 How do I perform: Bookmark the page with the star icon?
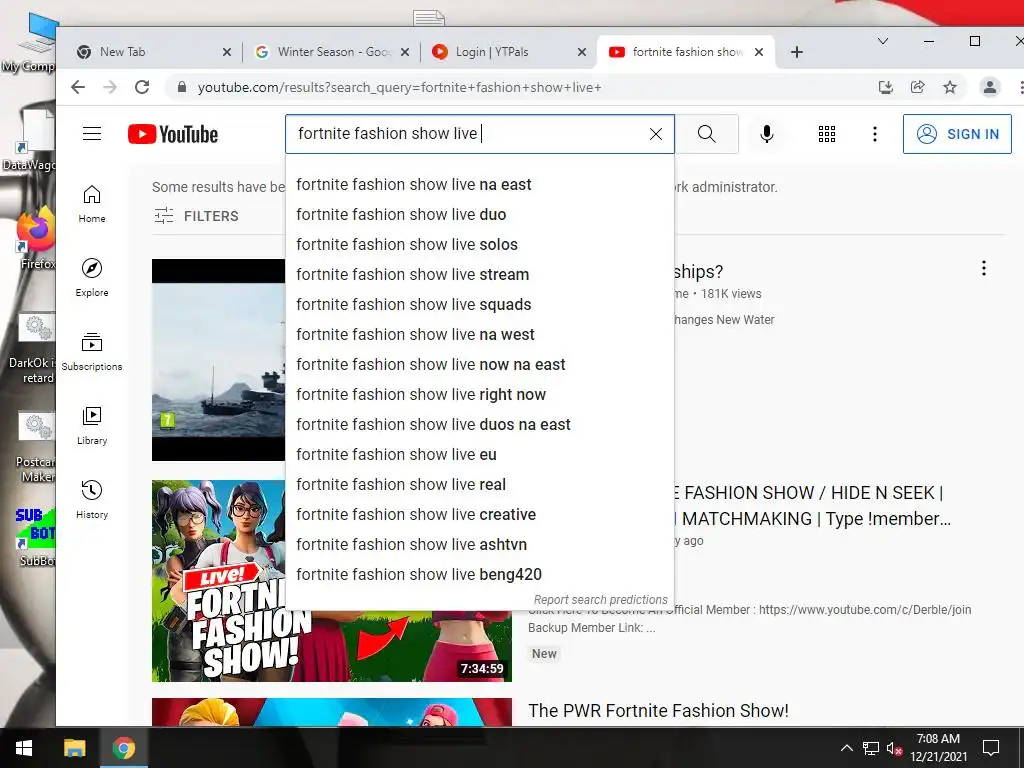tap(950, 87)
